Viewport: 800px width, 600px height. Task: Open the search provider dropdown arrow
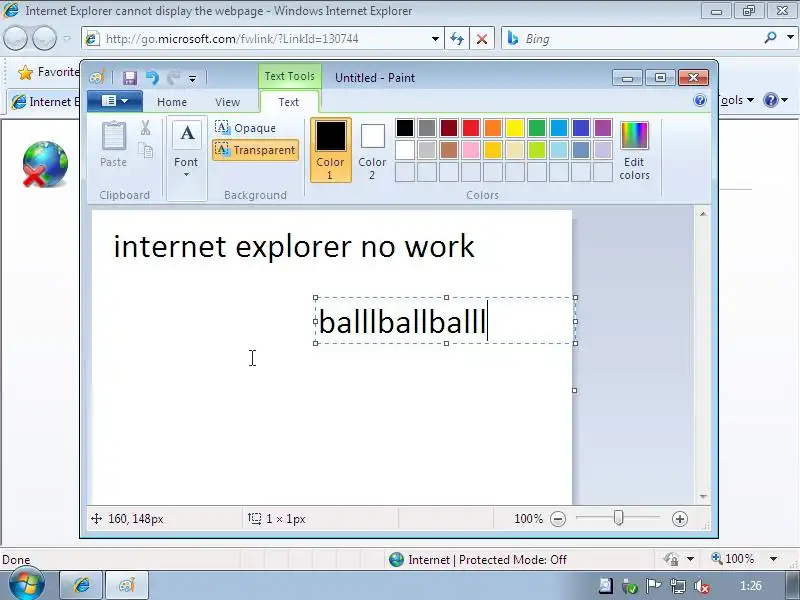(790, 38)
